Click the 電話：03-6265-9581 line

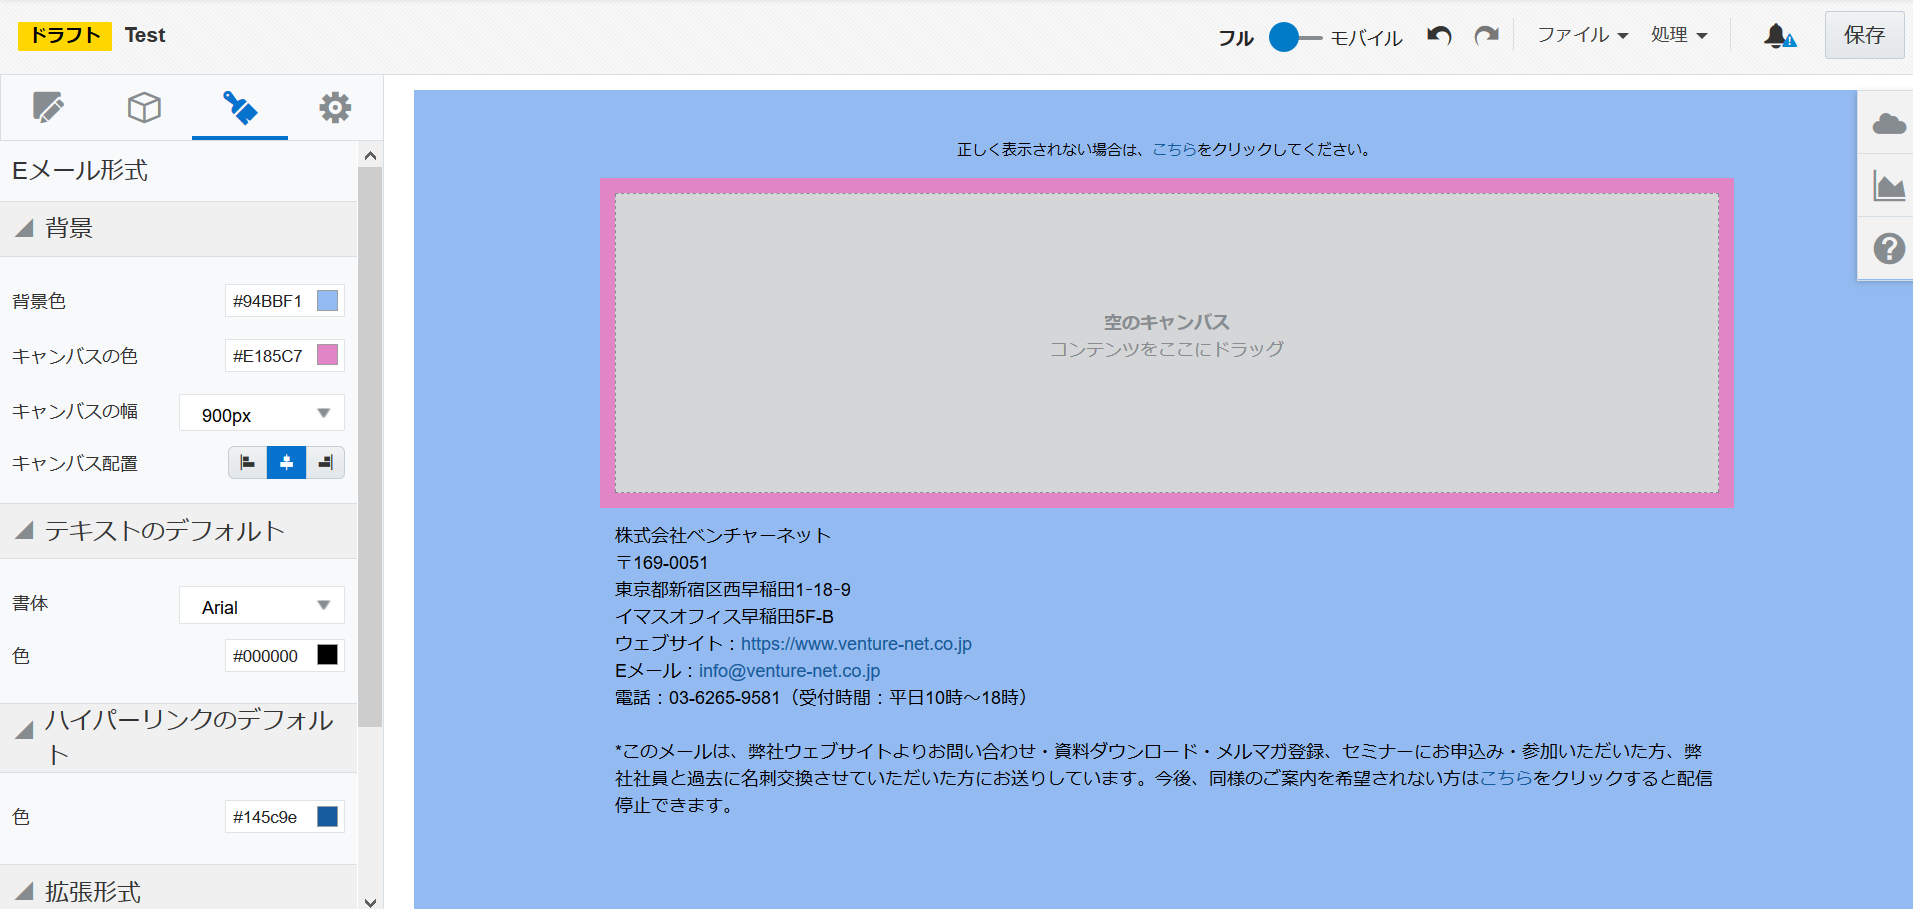pos(823,698)
